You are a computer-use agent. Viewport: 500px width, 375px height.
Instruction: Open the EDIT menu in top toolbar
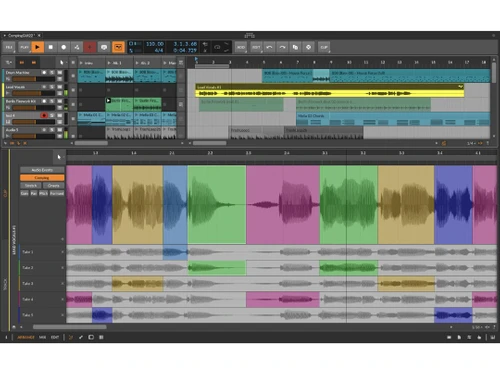(x=256, y=47)
